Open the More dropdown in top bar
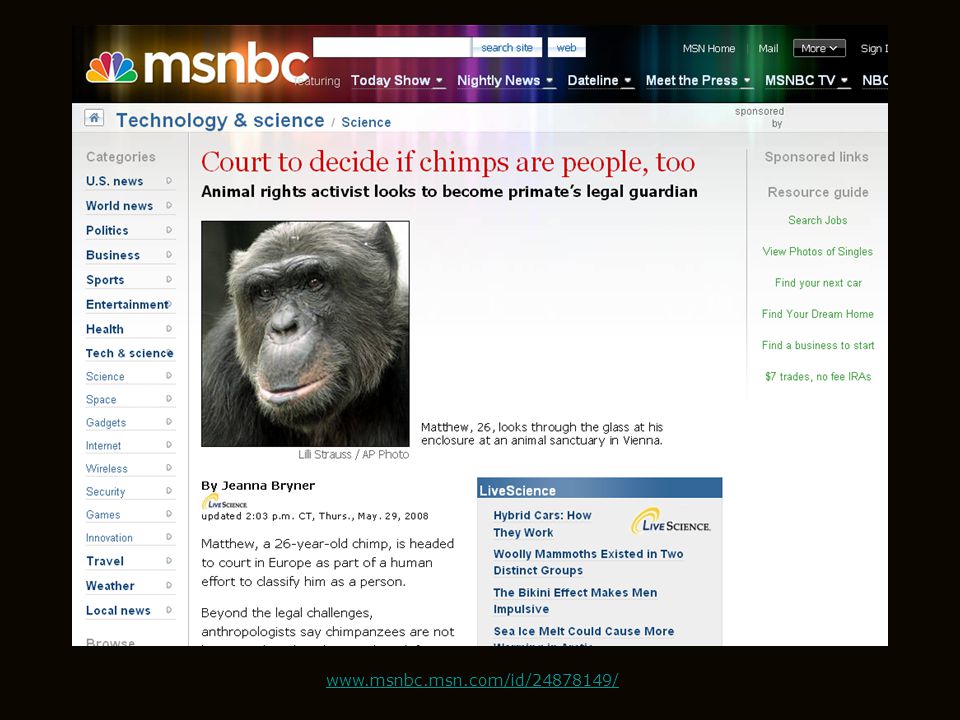 pyautogui.click(x=819, y=48)
